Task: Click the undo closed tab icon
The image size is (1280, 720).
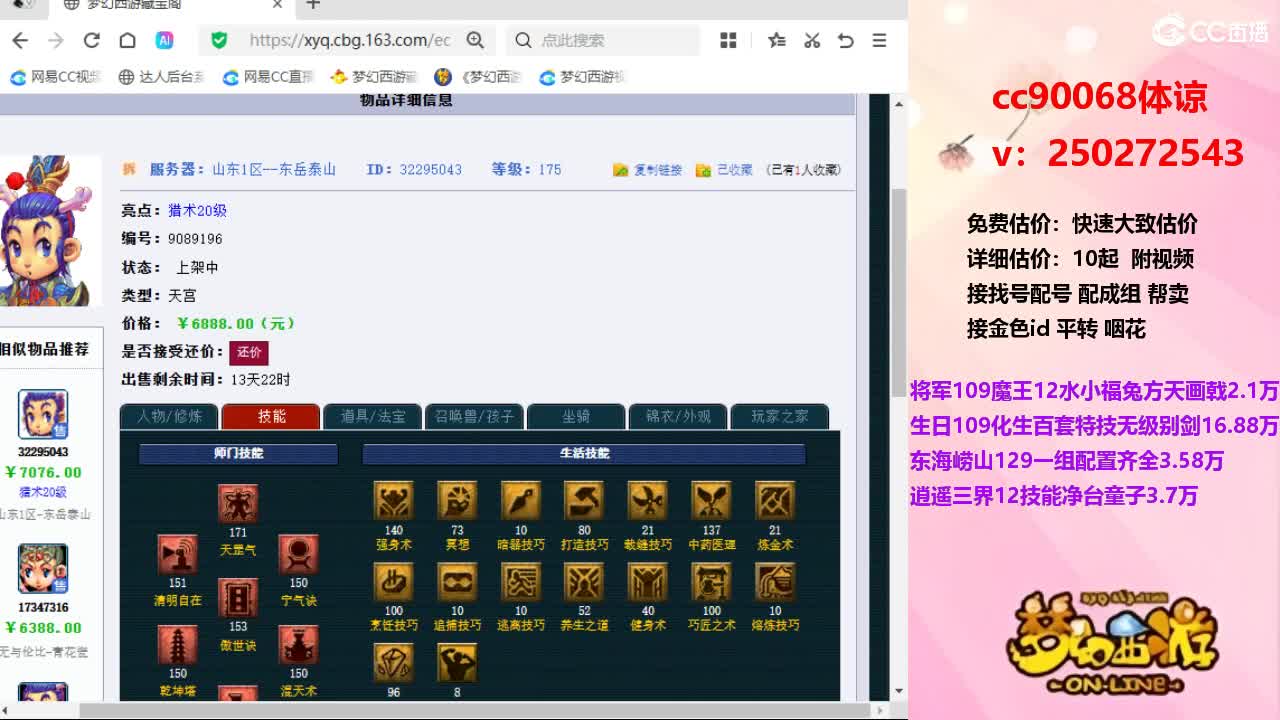Action: click(846, 40)
